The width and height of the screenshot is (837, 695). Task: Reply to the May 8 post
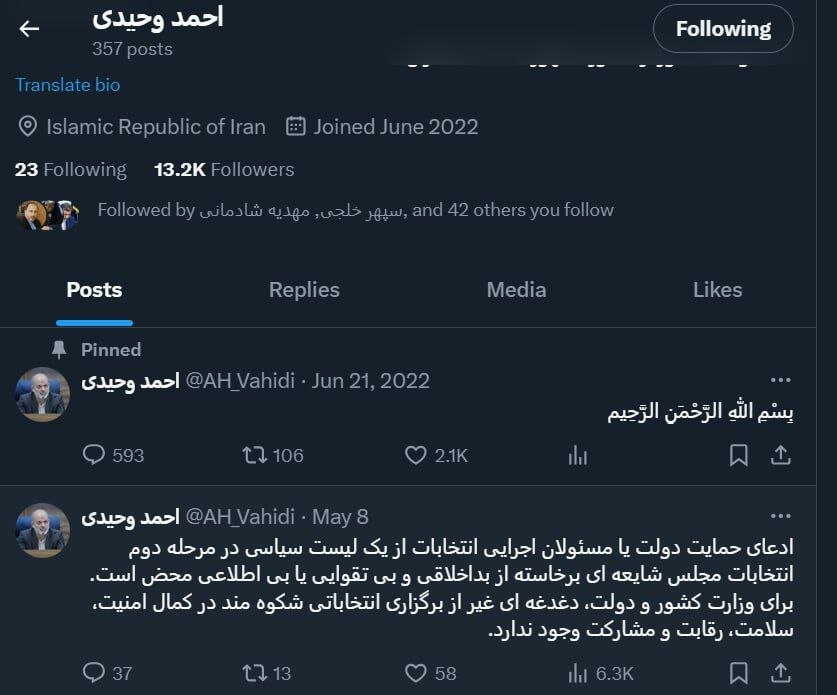tap(94, 673)
